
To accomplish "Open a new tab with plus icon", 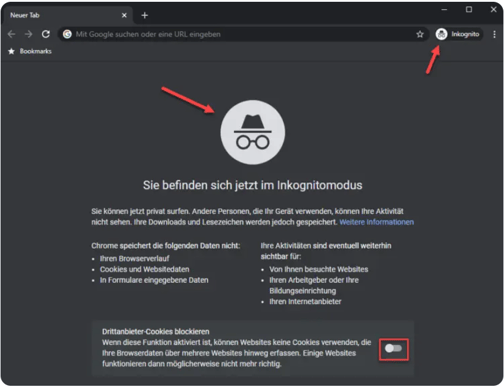I will click(145, 15).
